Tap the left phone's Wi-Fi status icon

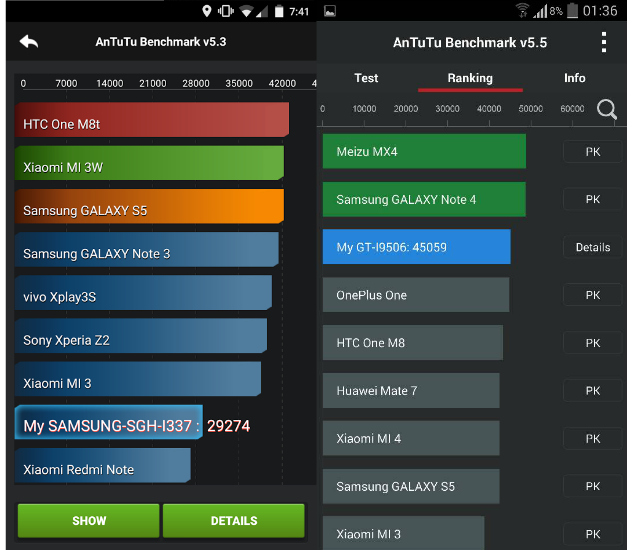click(x=245, y=11)
